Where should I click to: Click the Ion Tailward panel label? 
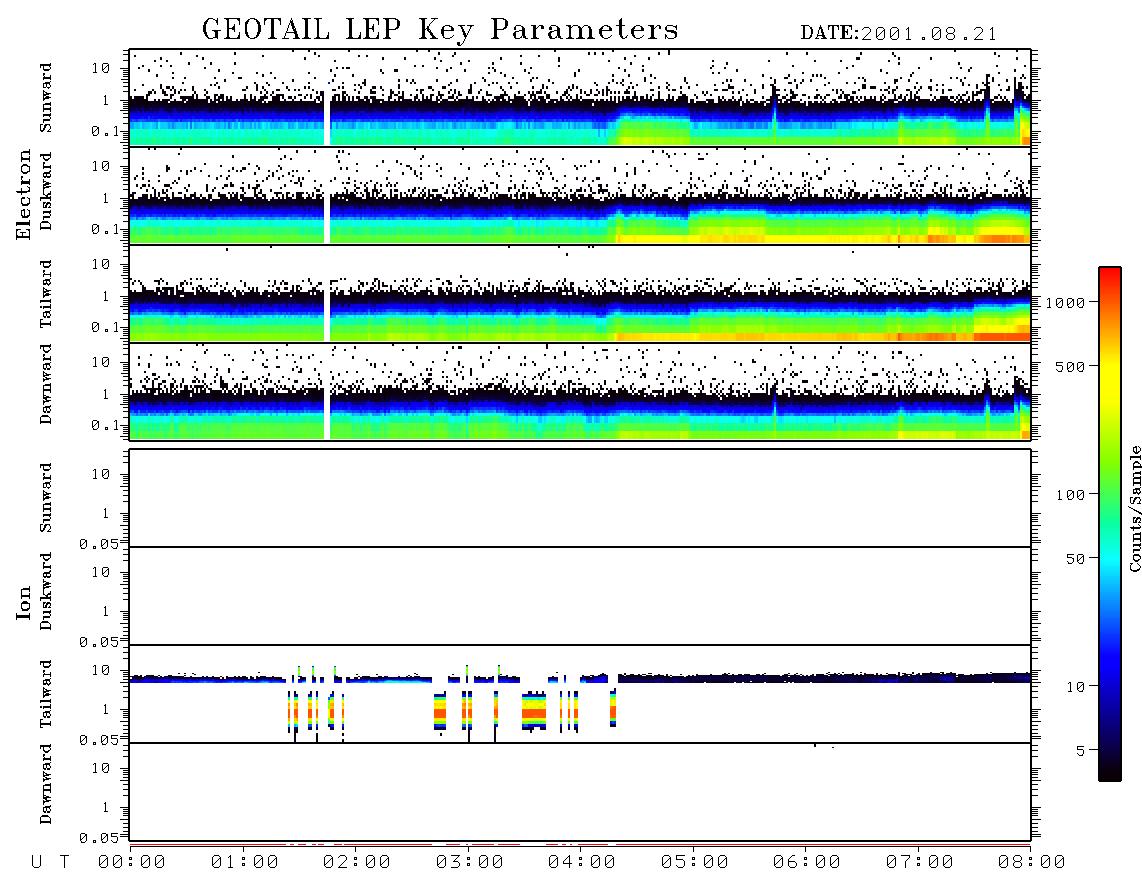click(46, 694)
